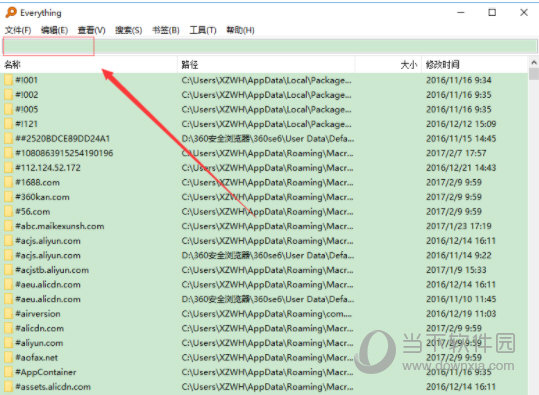The image size is (539, 395).
Task: Select the folder icon of #1688.com
Action: (x=9, y=182)
